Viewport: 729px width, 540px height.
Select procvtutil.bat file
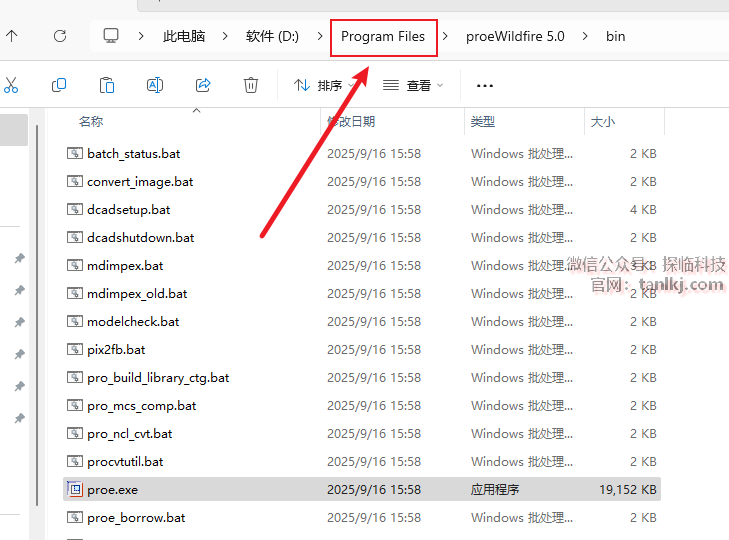tap(362, 461)
